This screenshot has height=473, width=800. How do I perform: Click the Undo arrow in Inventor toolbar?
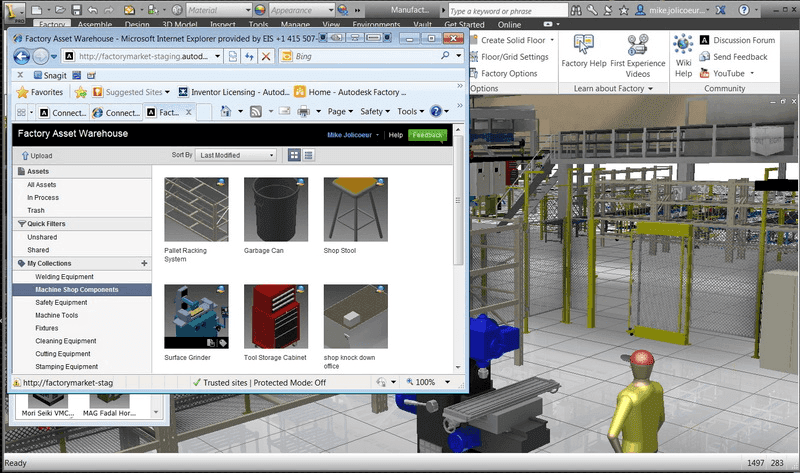coord(92,10)
